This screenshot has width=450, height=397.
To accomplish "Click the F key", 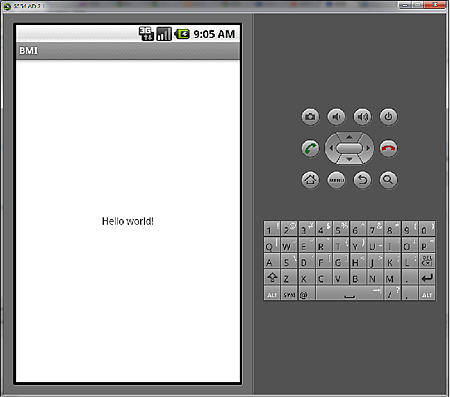I will coord(324,261).
